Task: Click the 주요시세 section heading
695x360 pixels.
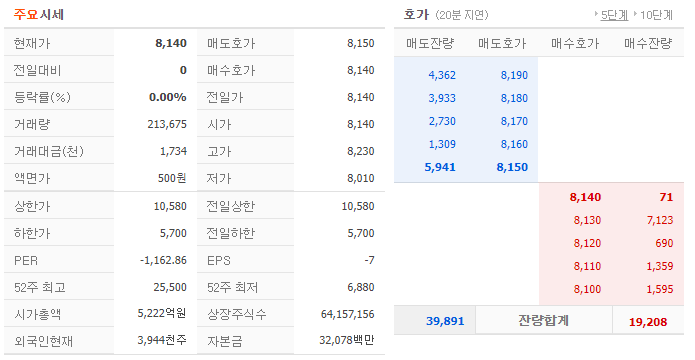Action: pos(39,15)
